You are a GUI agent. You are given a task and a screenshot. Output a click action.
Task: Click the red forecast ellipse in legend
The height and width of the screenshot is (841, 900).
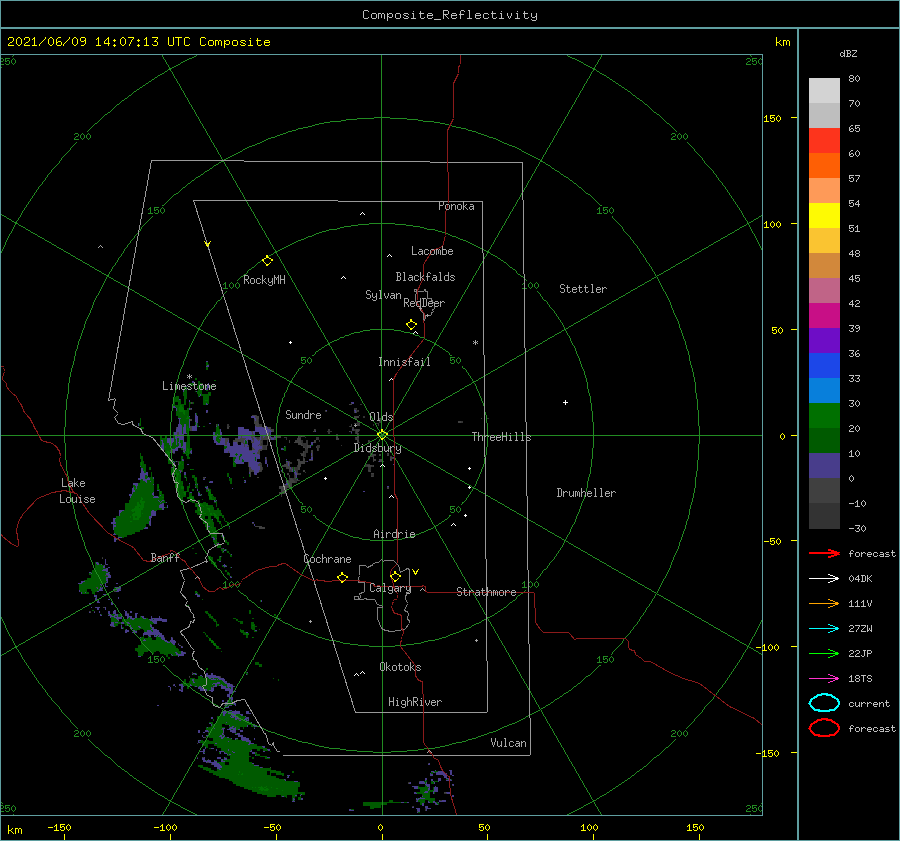(x=824, y=727)
